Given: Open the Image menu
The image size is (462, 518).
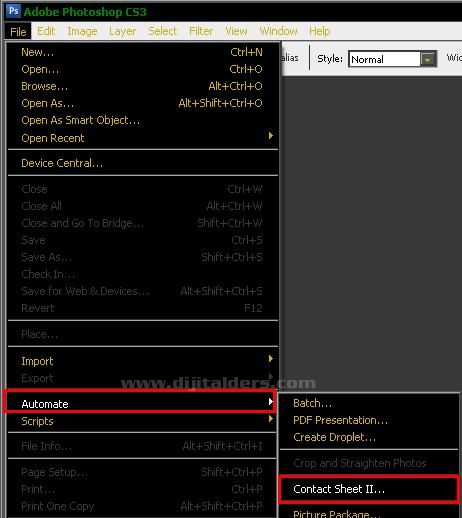Looking at the screenshot, I should click(x=82, y=31).
